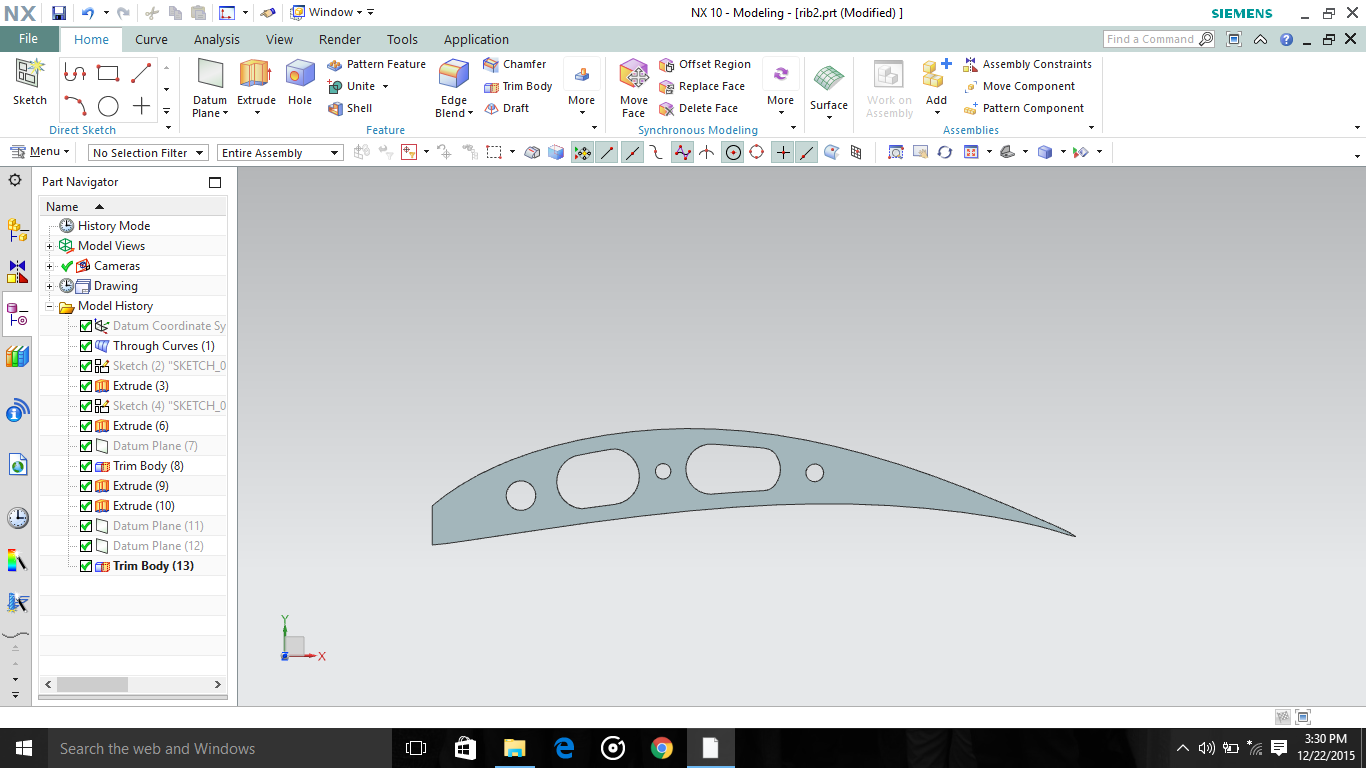Open the Hole feature tool

(300, 82)
